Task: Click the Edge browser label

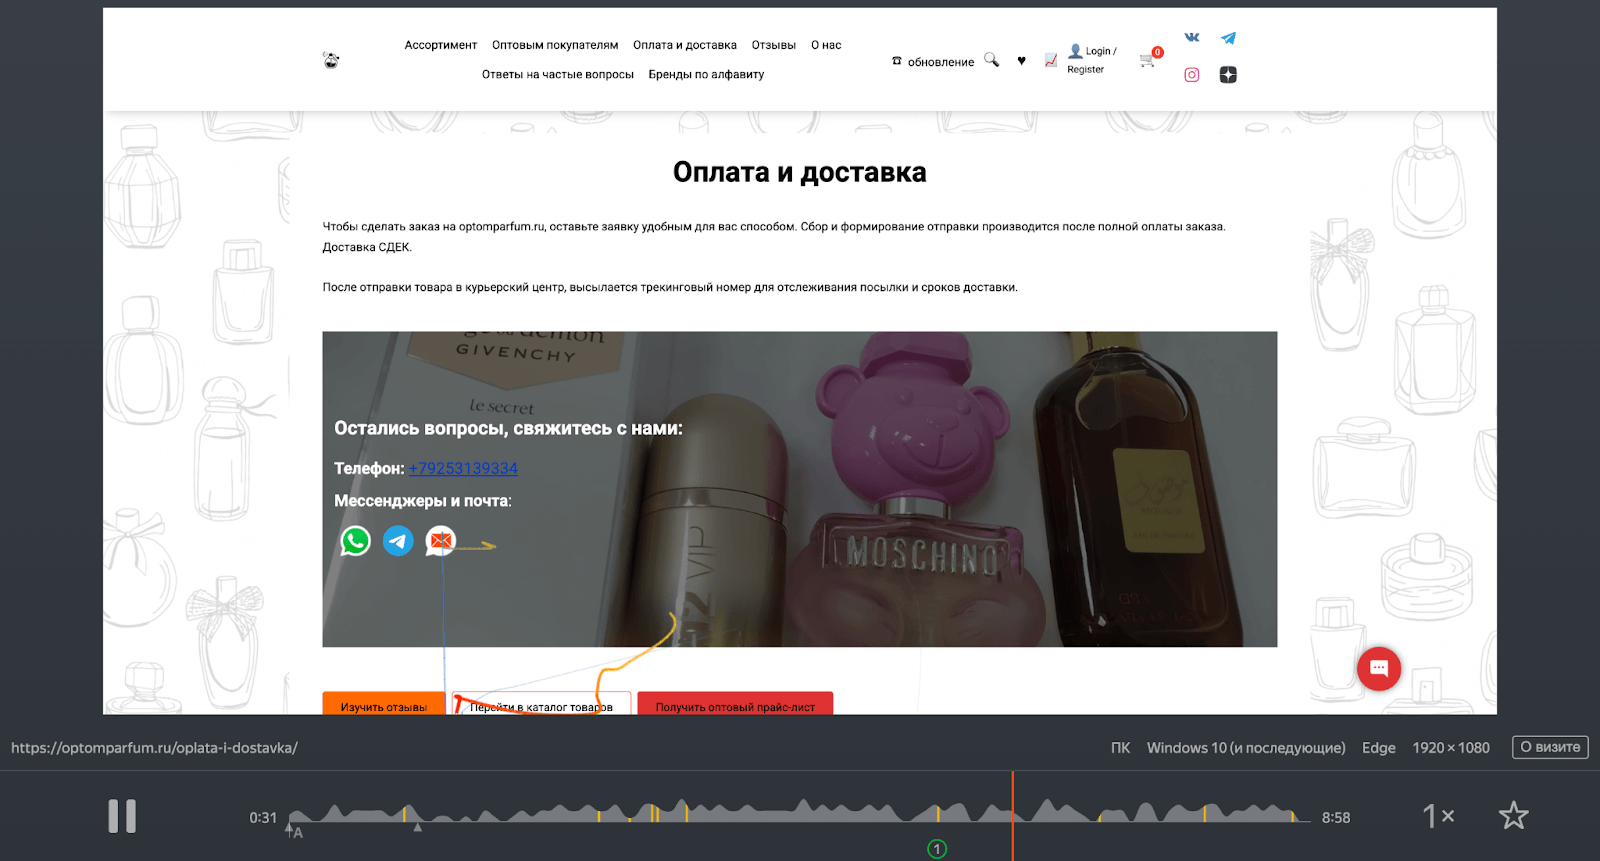Action: click(x=1378, y=748)
